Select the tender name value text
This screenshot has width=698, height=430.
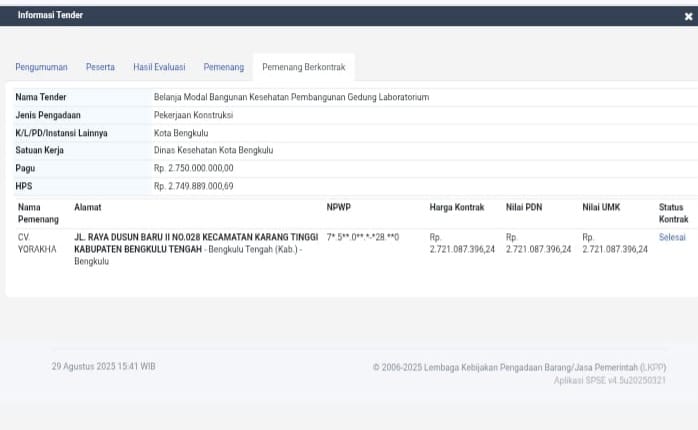click(291, 98)
